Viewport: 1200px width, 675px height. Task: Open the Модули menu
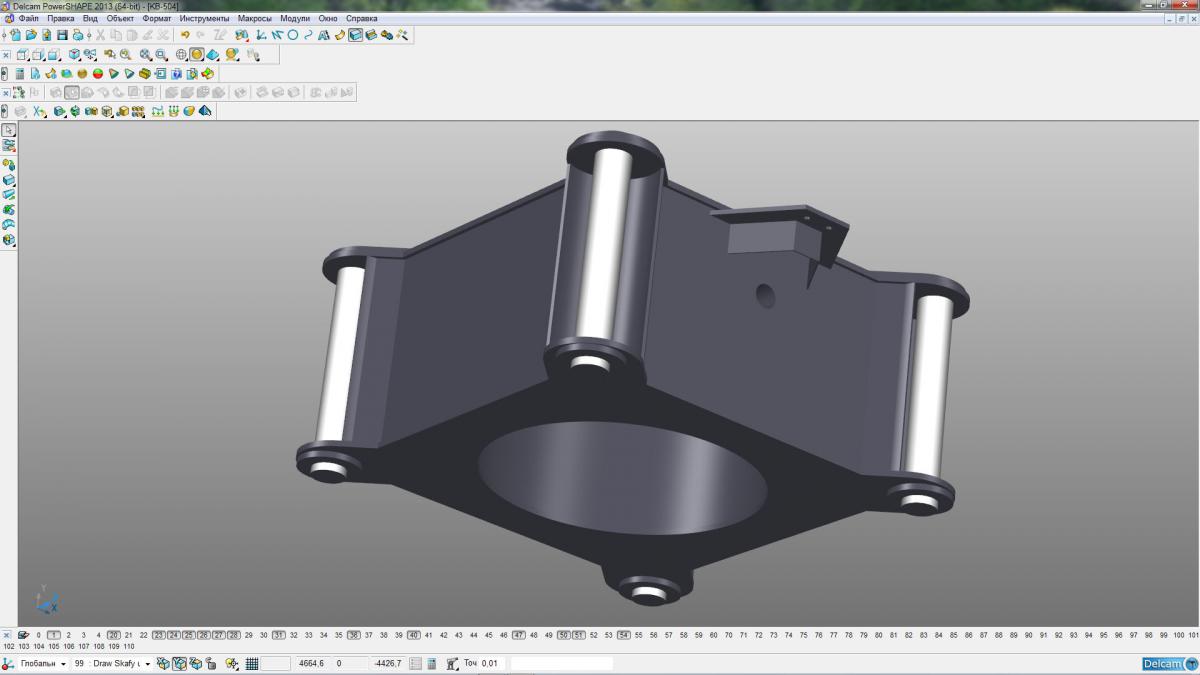click(x=295, y=18)
